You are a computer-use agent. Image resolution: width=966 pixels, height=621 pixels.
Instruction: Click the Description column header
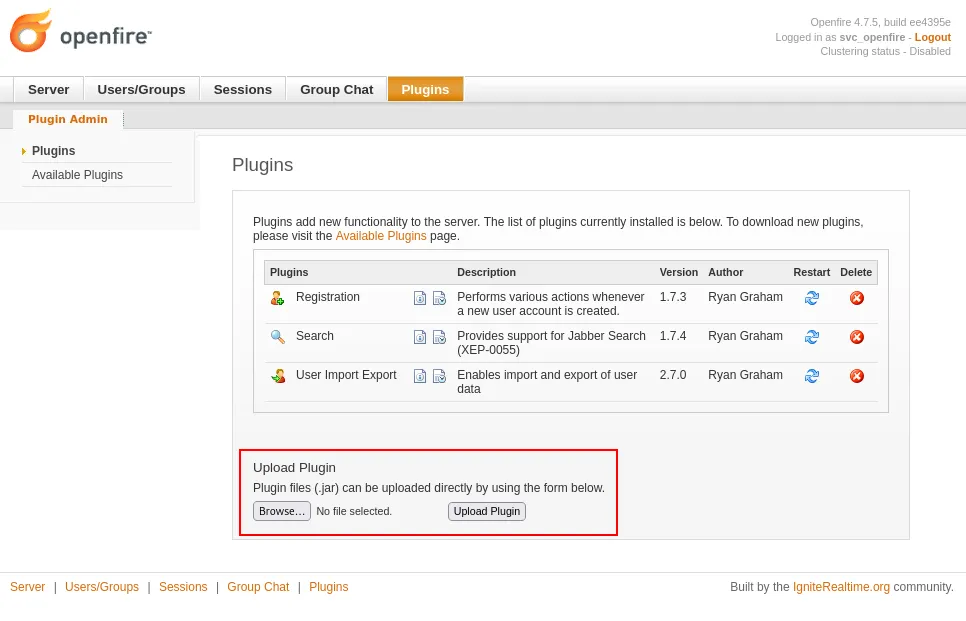(x=486, y=272)
